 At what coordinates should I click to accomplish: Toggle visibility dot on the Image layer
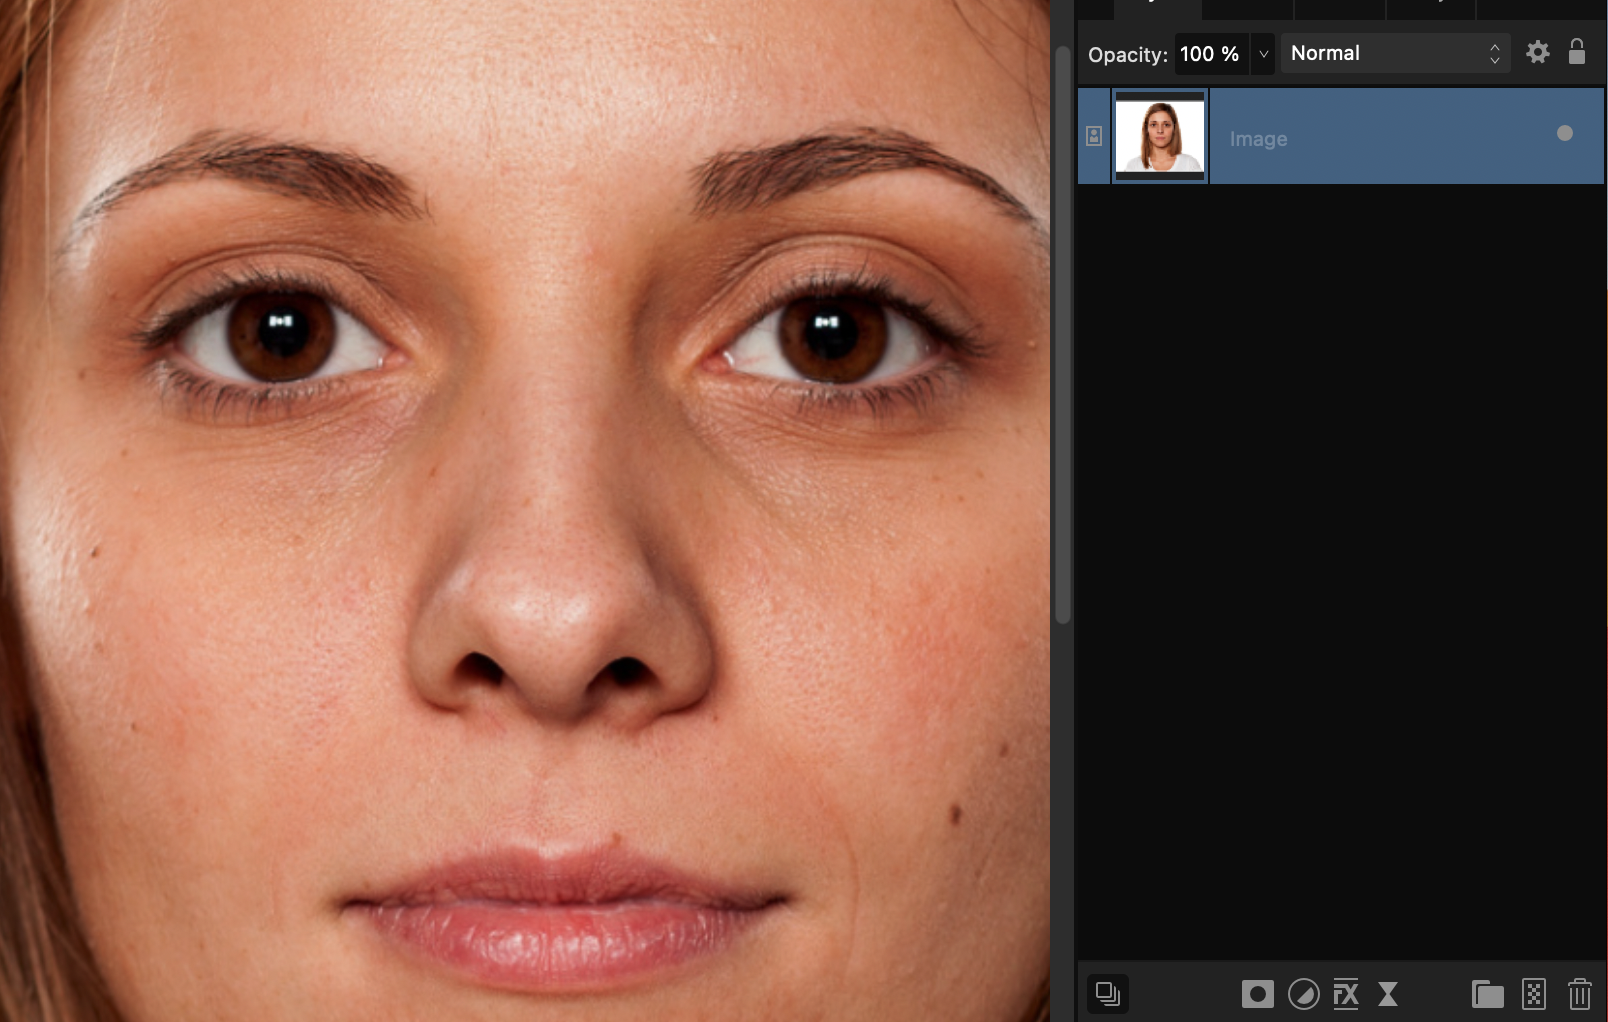pyautogui.click(x=1565, y=132)
